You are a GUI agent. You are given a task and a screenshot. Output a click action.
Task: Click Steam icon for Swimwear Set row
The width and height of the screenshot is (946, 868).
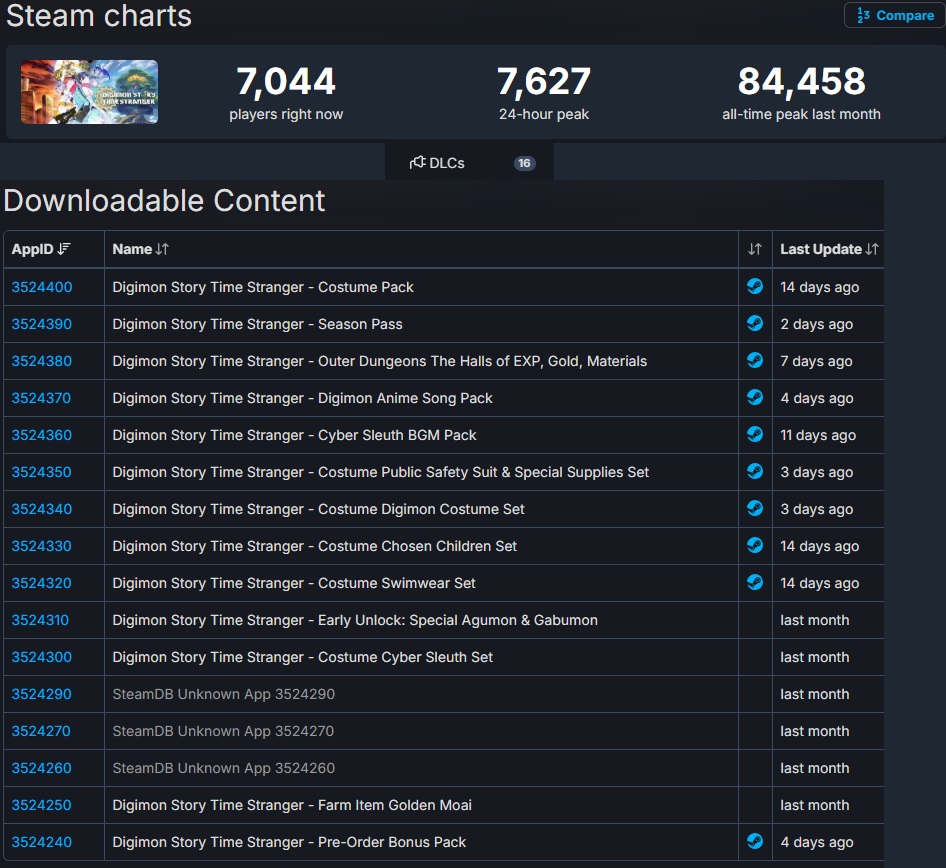(x=755, y=582)
